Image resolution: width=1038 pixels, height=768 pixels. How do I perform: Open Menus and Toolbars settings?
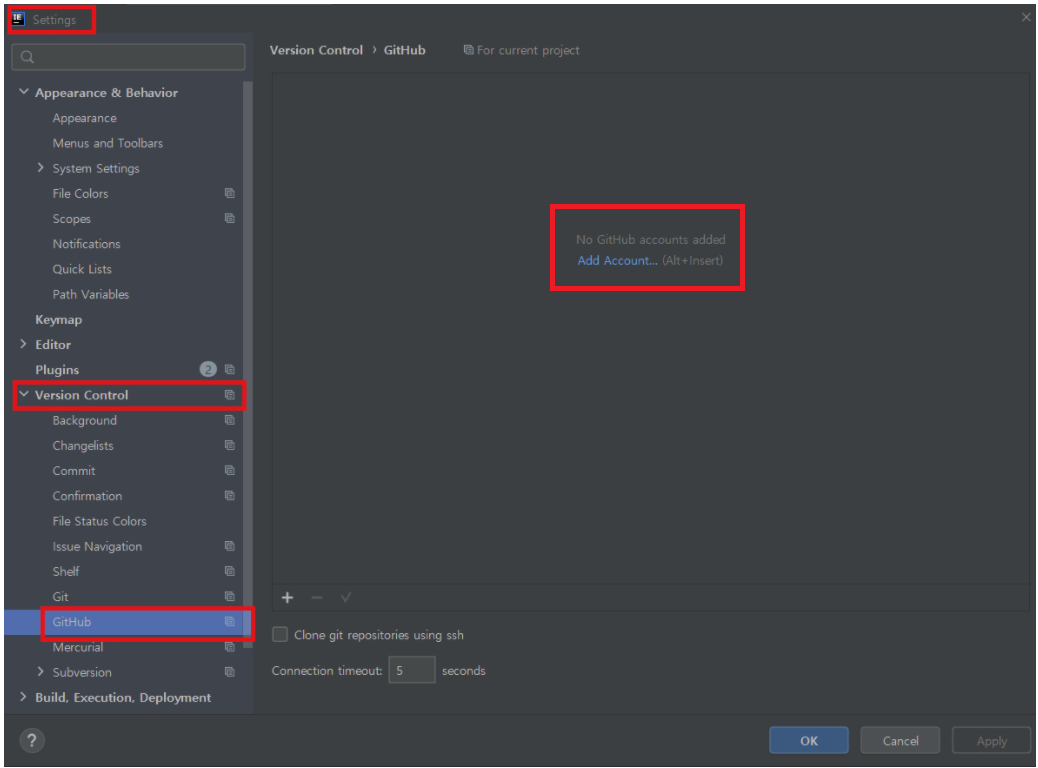108,143
